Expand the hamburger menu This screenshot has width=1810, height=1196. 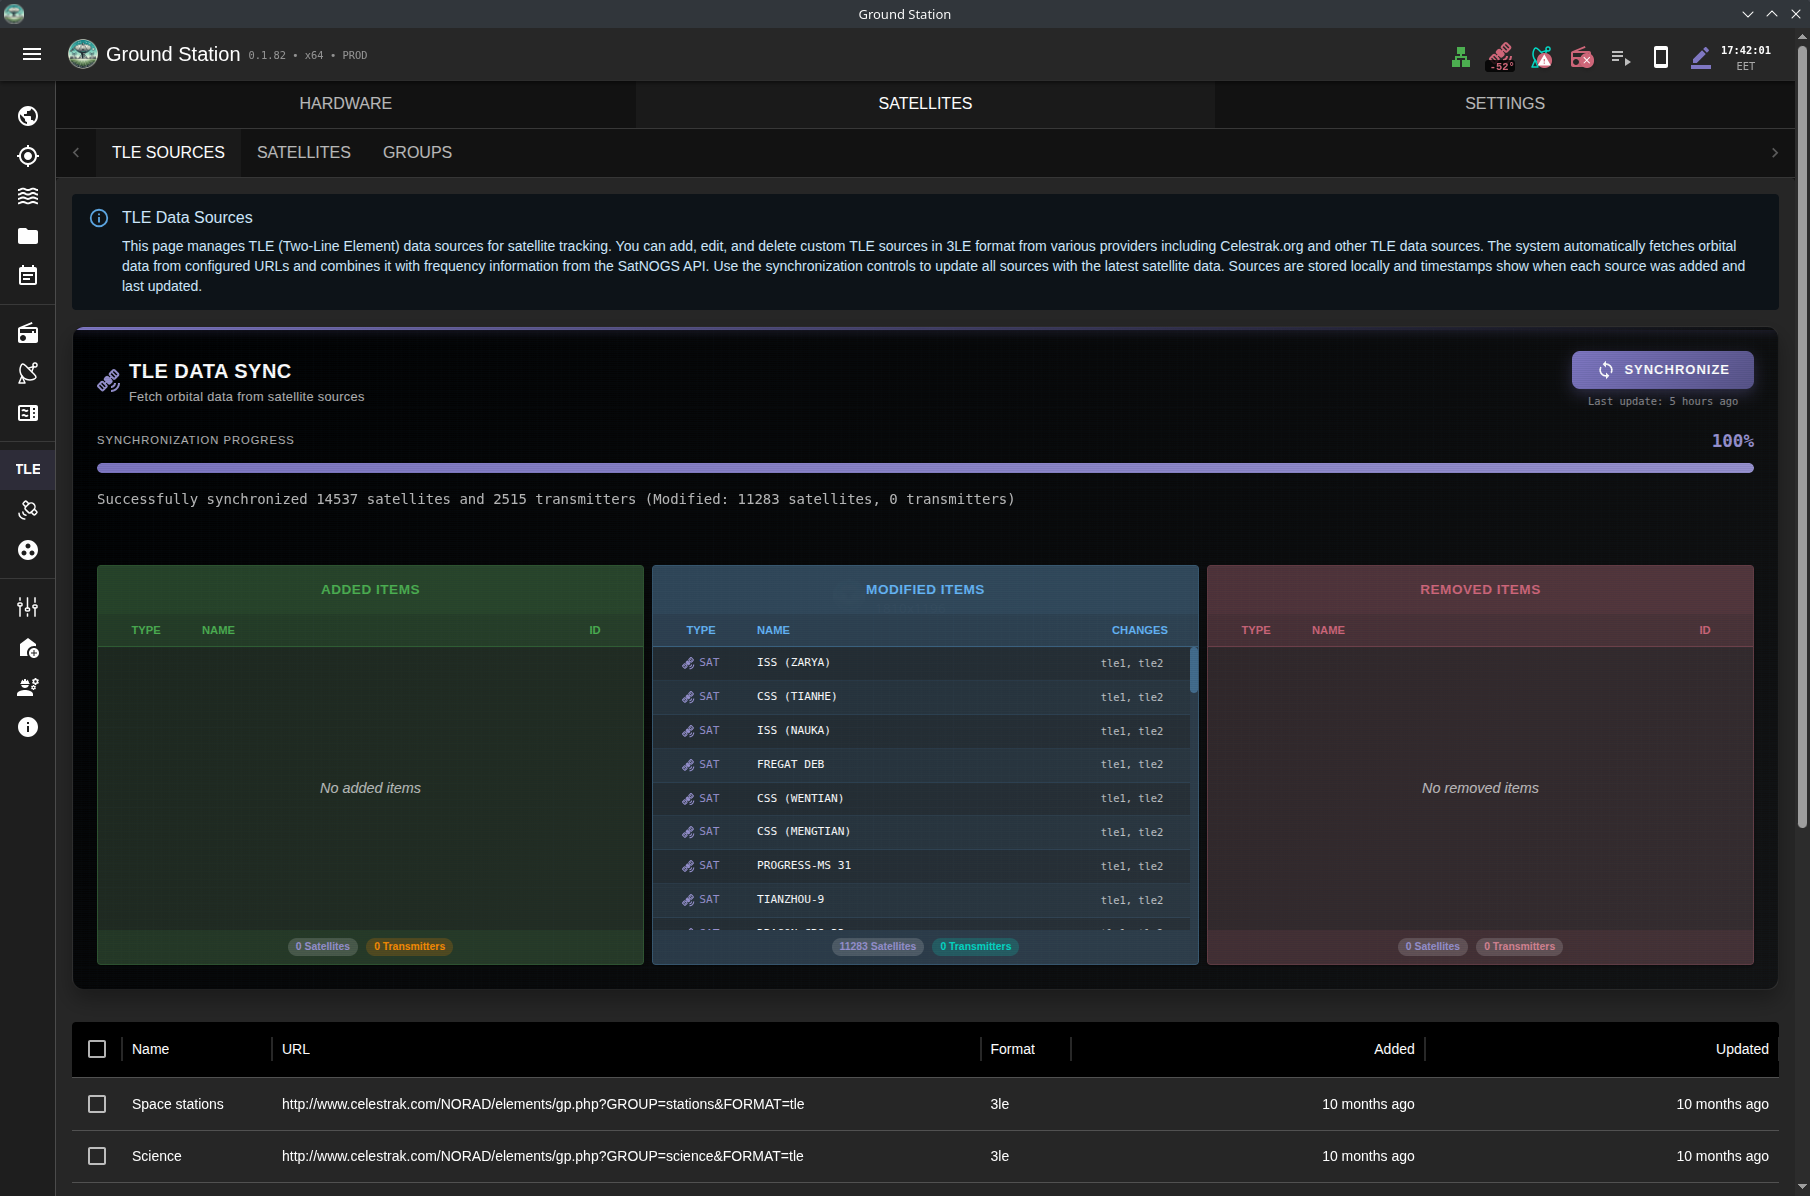(32, 54)
